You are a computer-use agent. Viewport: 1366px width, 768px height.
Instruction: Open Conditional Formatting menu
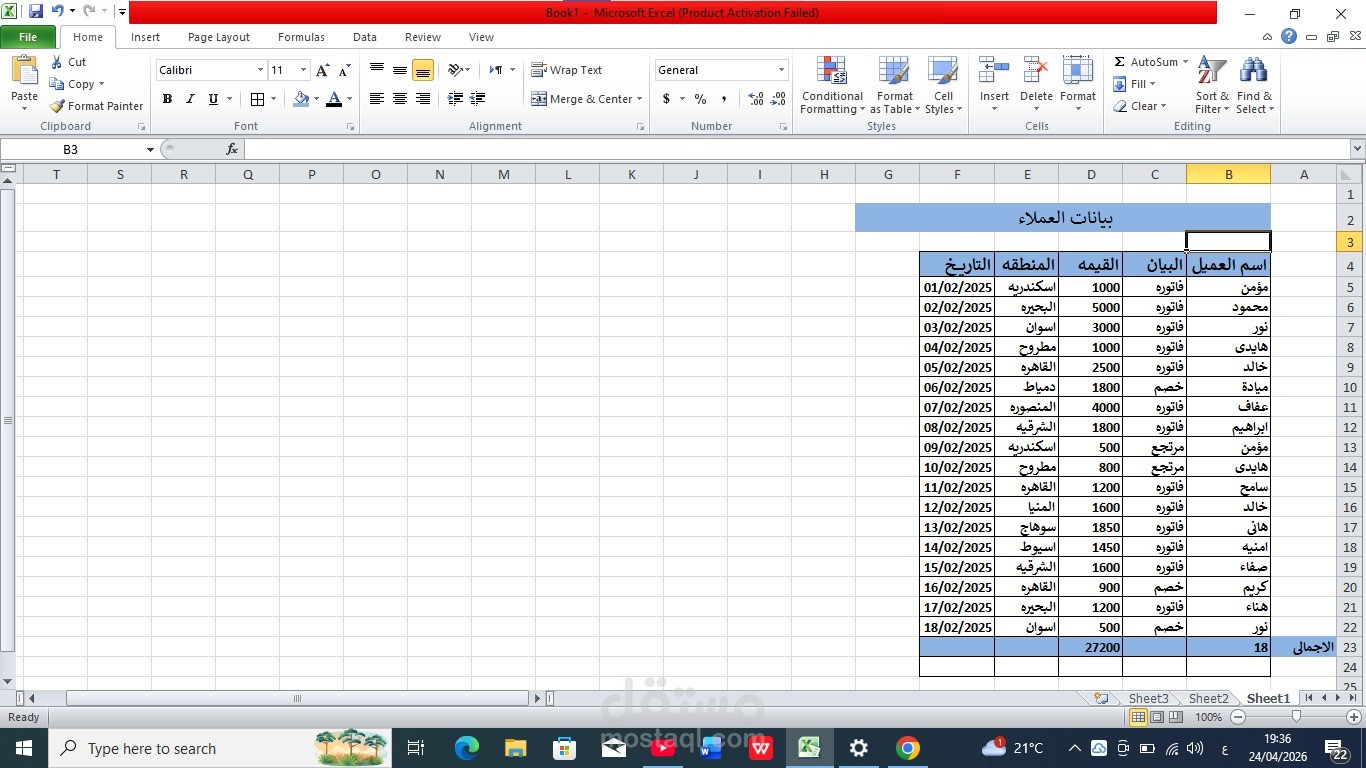click(831, 86)
